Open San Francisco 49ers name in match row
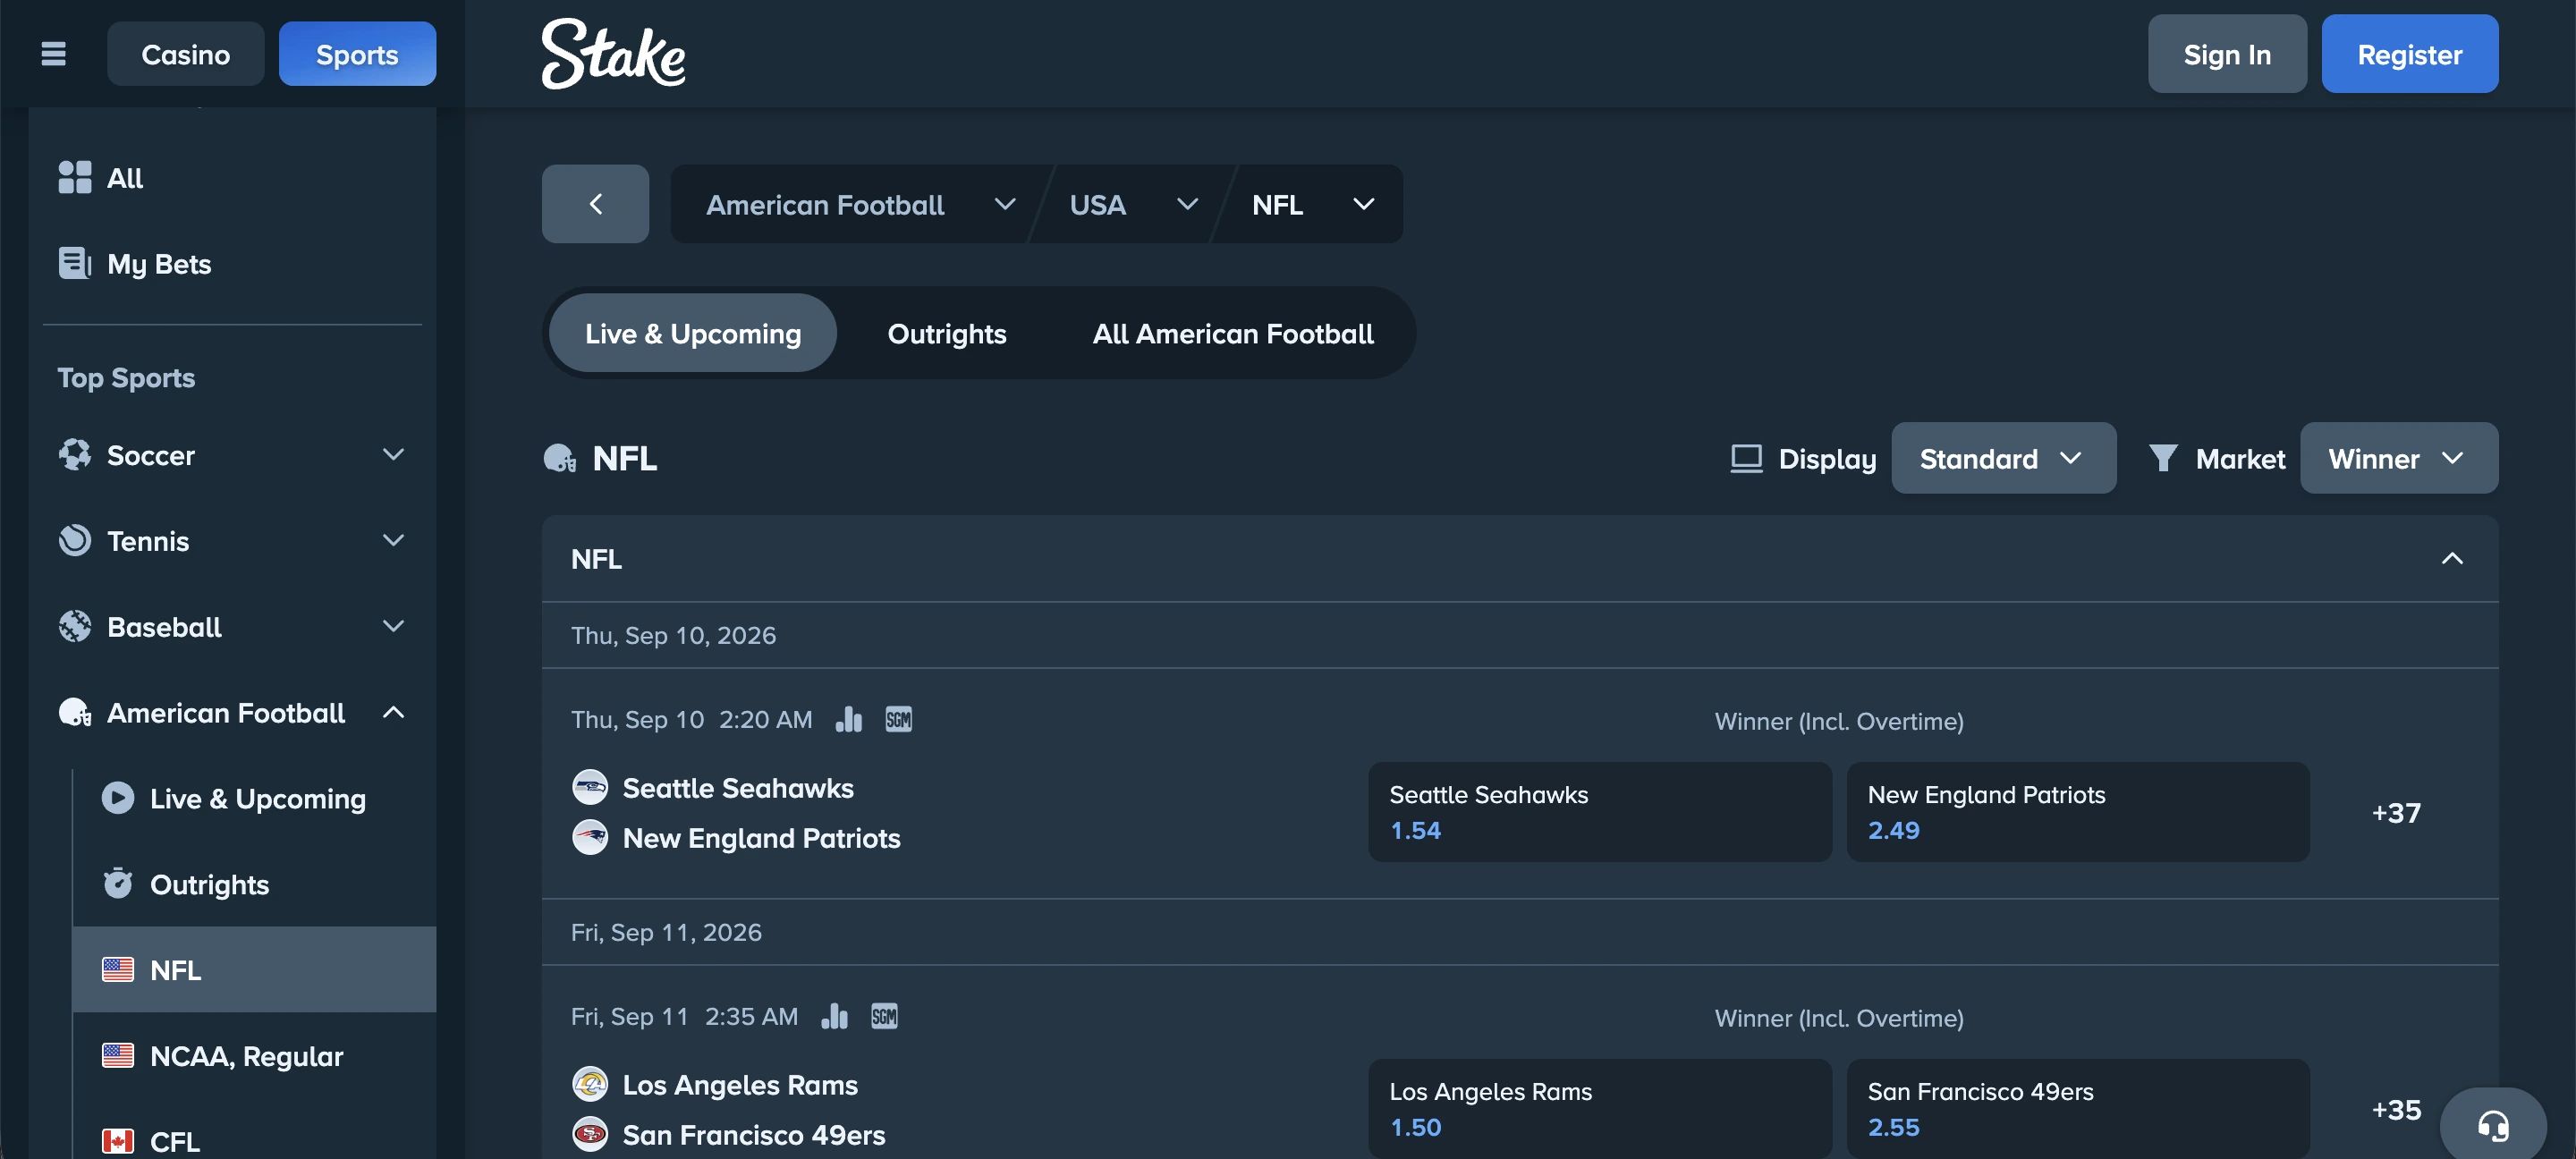The height and width of the screenshot is (1159, 2576). click(x=754, y=1135)
